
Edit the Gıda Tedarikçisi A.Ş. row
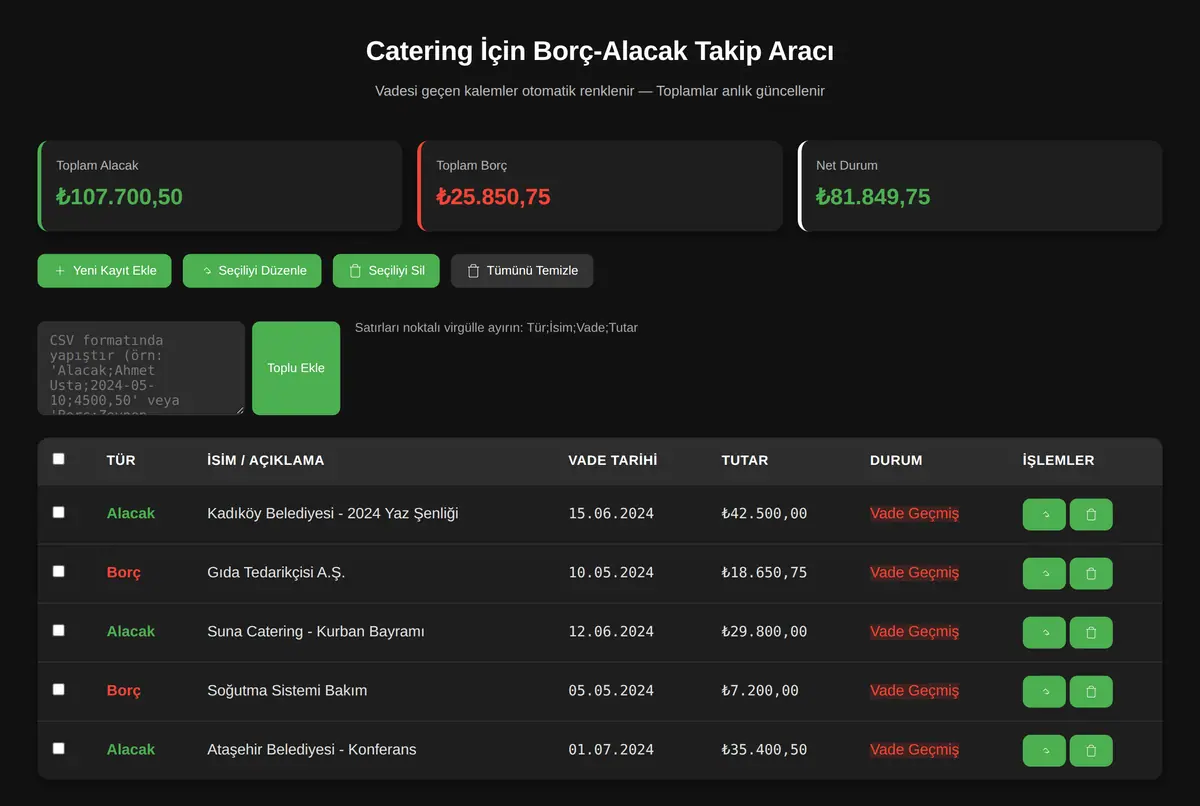1044,574
